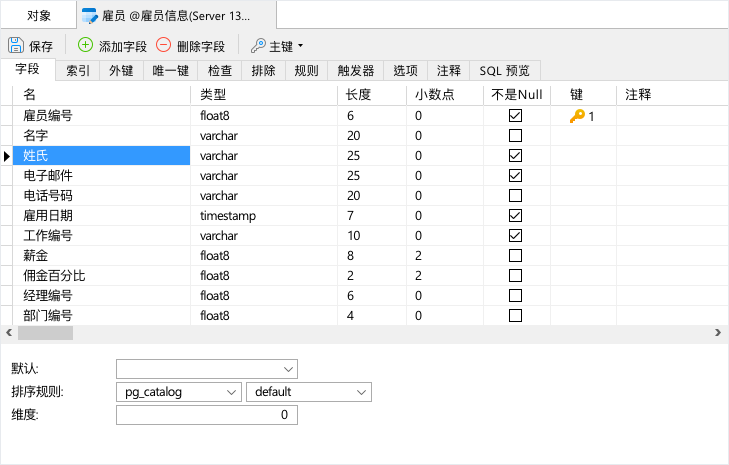Click the Save disk icon
729x465 pixels.
pos(16,45)
